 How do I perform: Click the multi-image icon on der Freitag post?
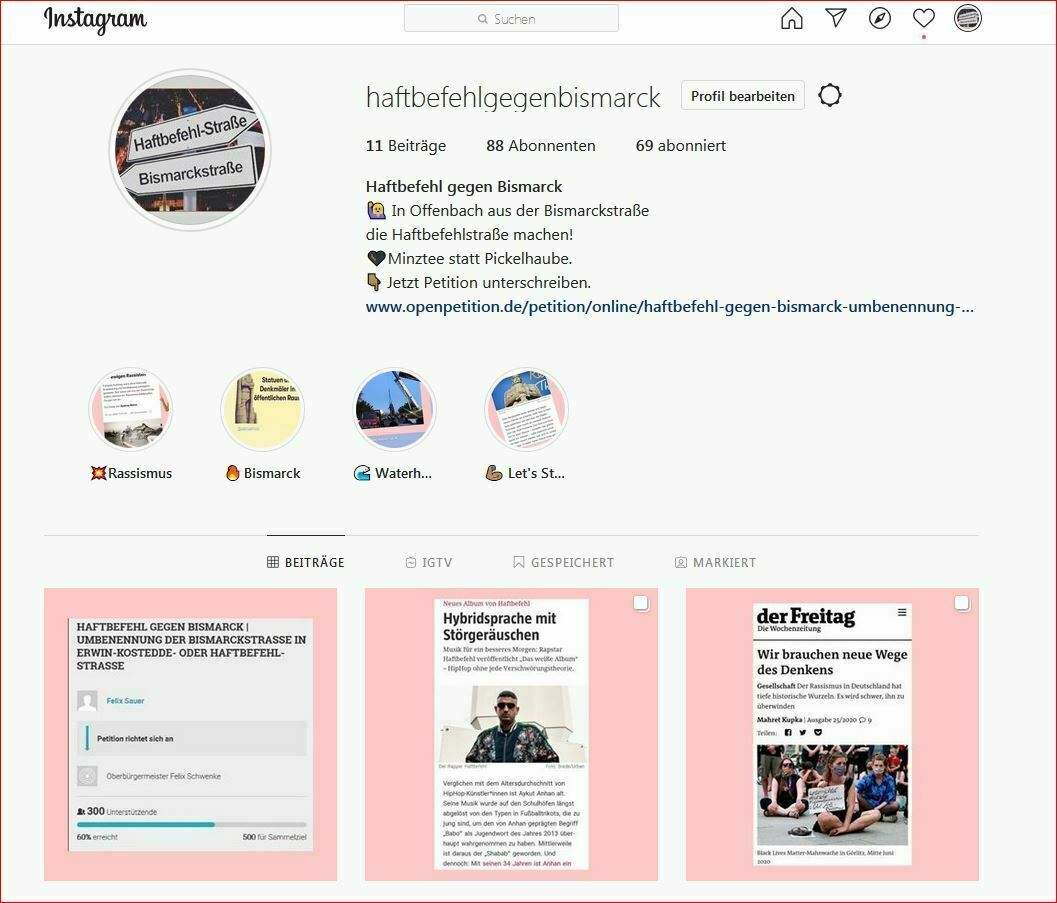pyautogui.click(x=961, y=603)
